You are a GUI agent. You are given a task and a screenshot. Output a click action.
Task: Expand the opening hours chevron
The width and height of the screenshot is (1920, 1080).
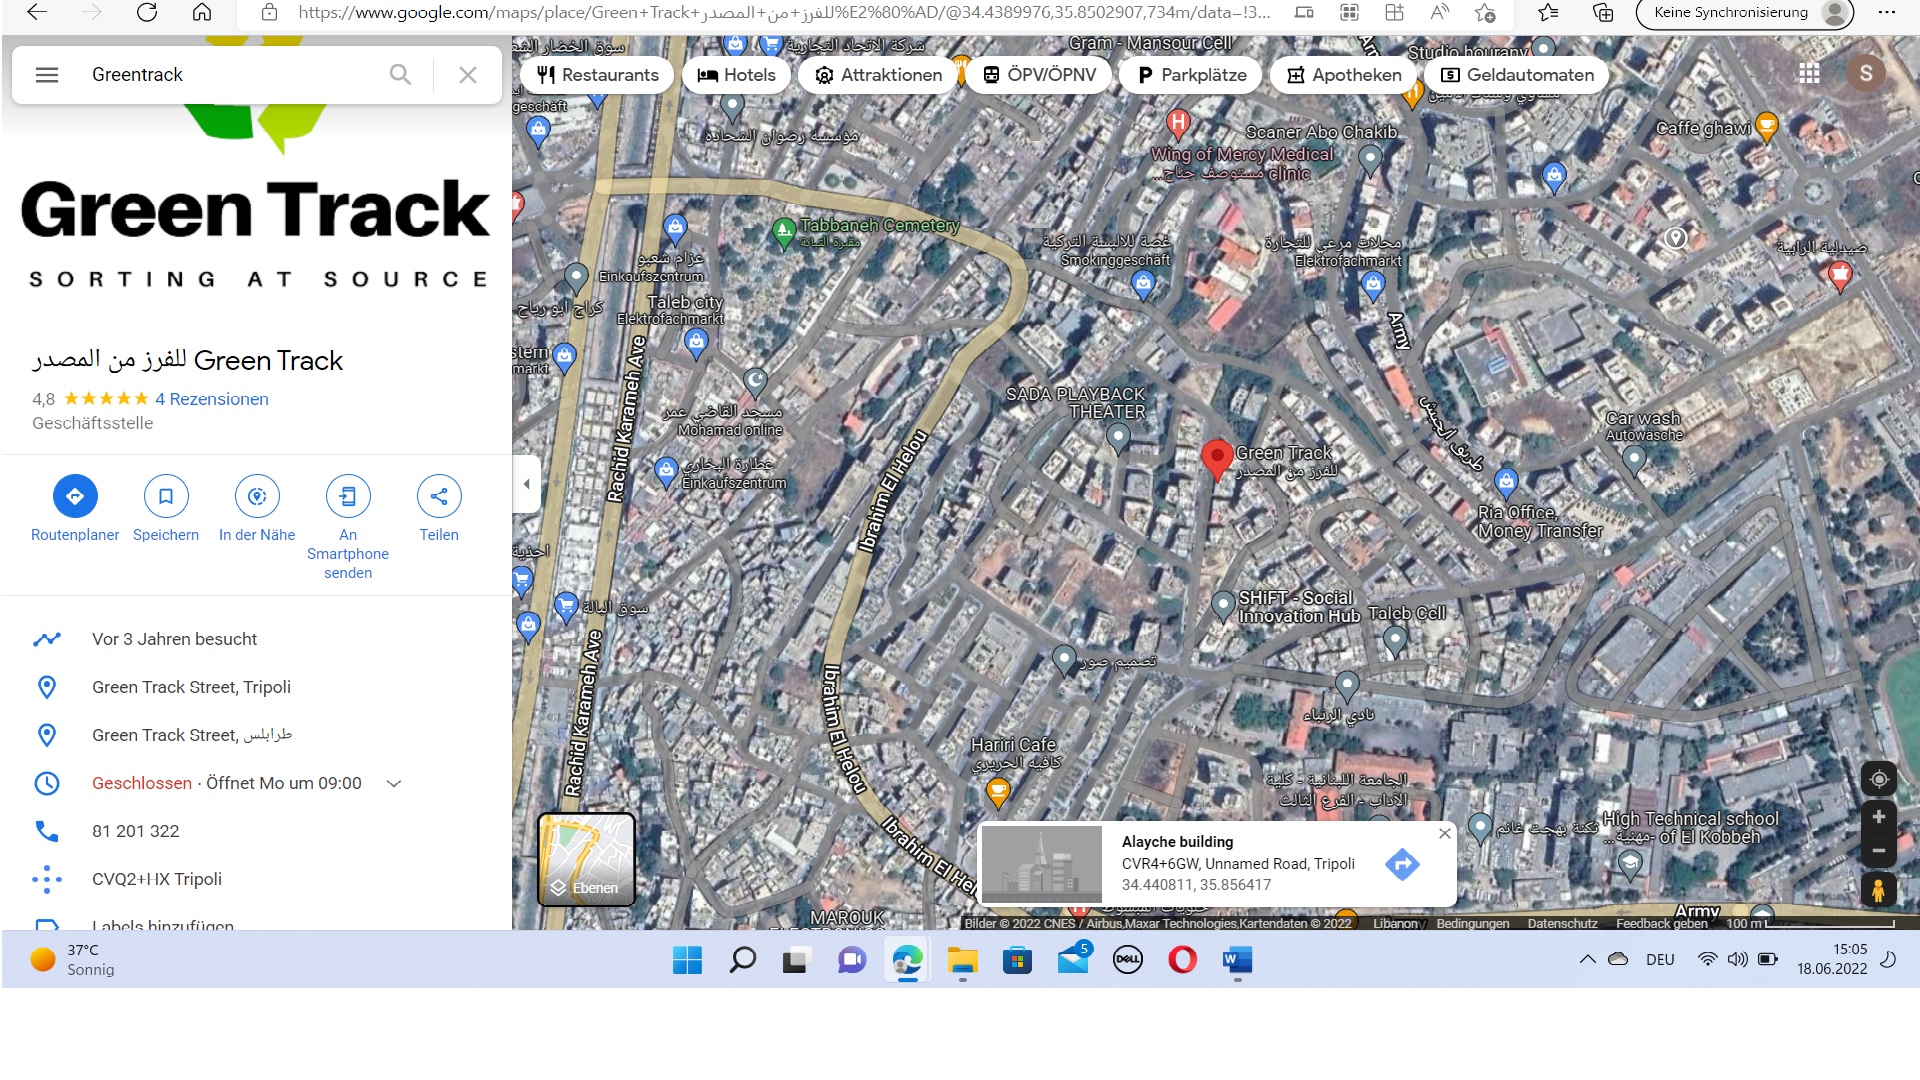click(x=394, y=784)
